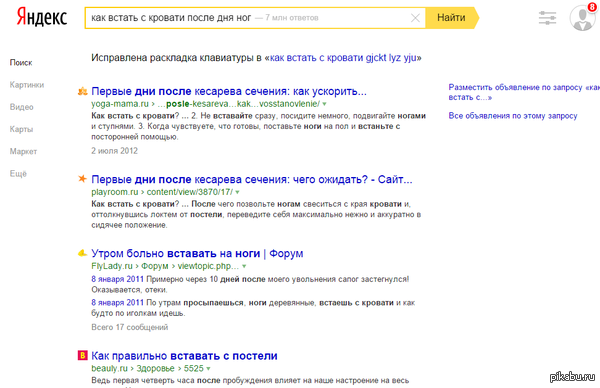Click 'Разместить объявление по запросу' link
600x388 pixels.
(523, 92)
